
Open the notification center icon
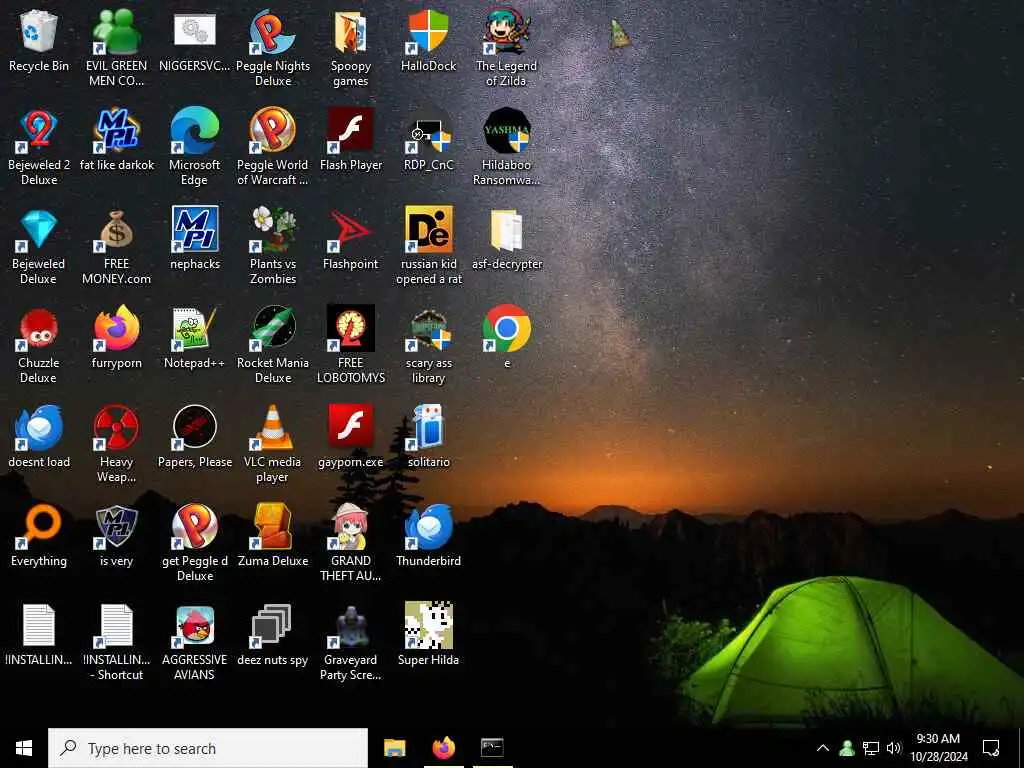pyautogui.click(x=991, y=748)
